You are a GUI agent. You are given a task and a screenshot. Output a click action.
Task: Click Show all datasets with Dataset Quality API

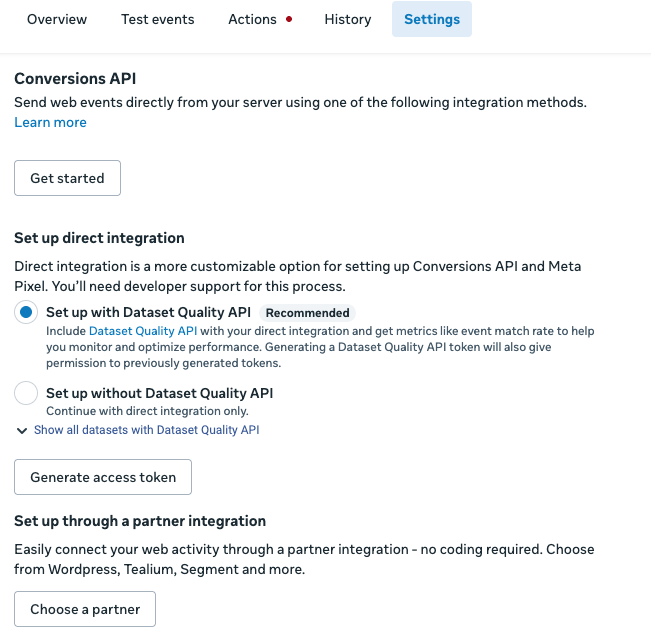point(147,430)
